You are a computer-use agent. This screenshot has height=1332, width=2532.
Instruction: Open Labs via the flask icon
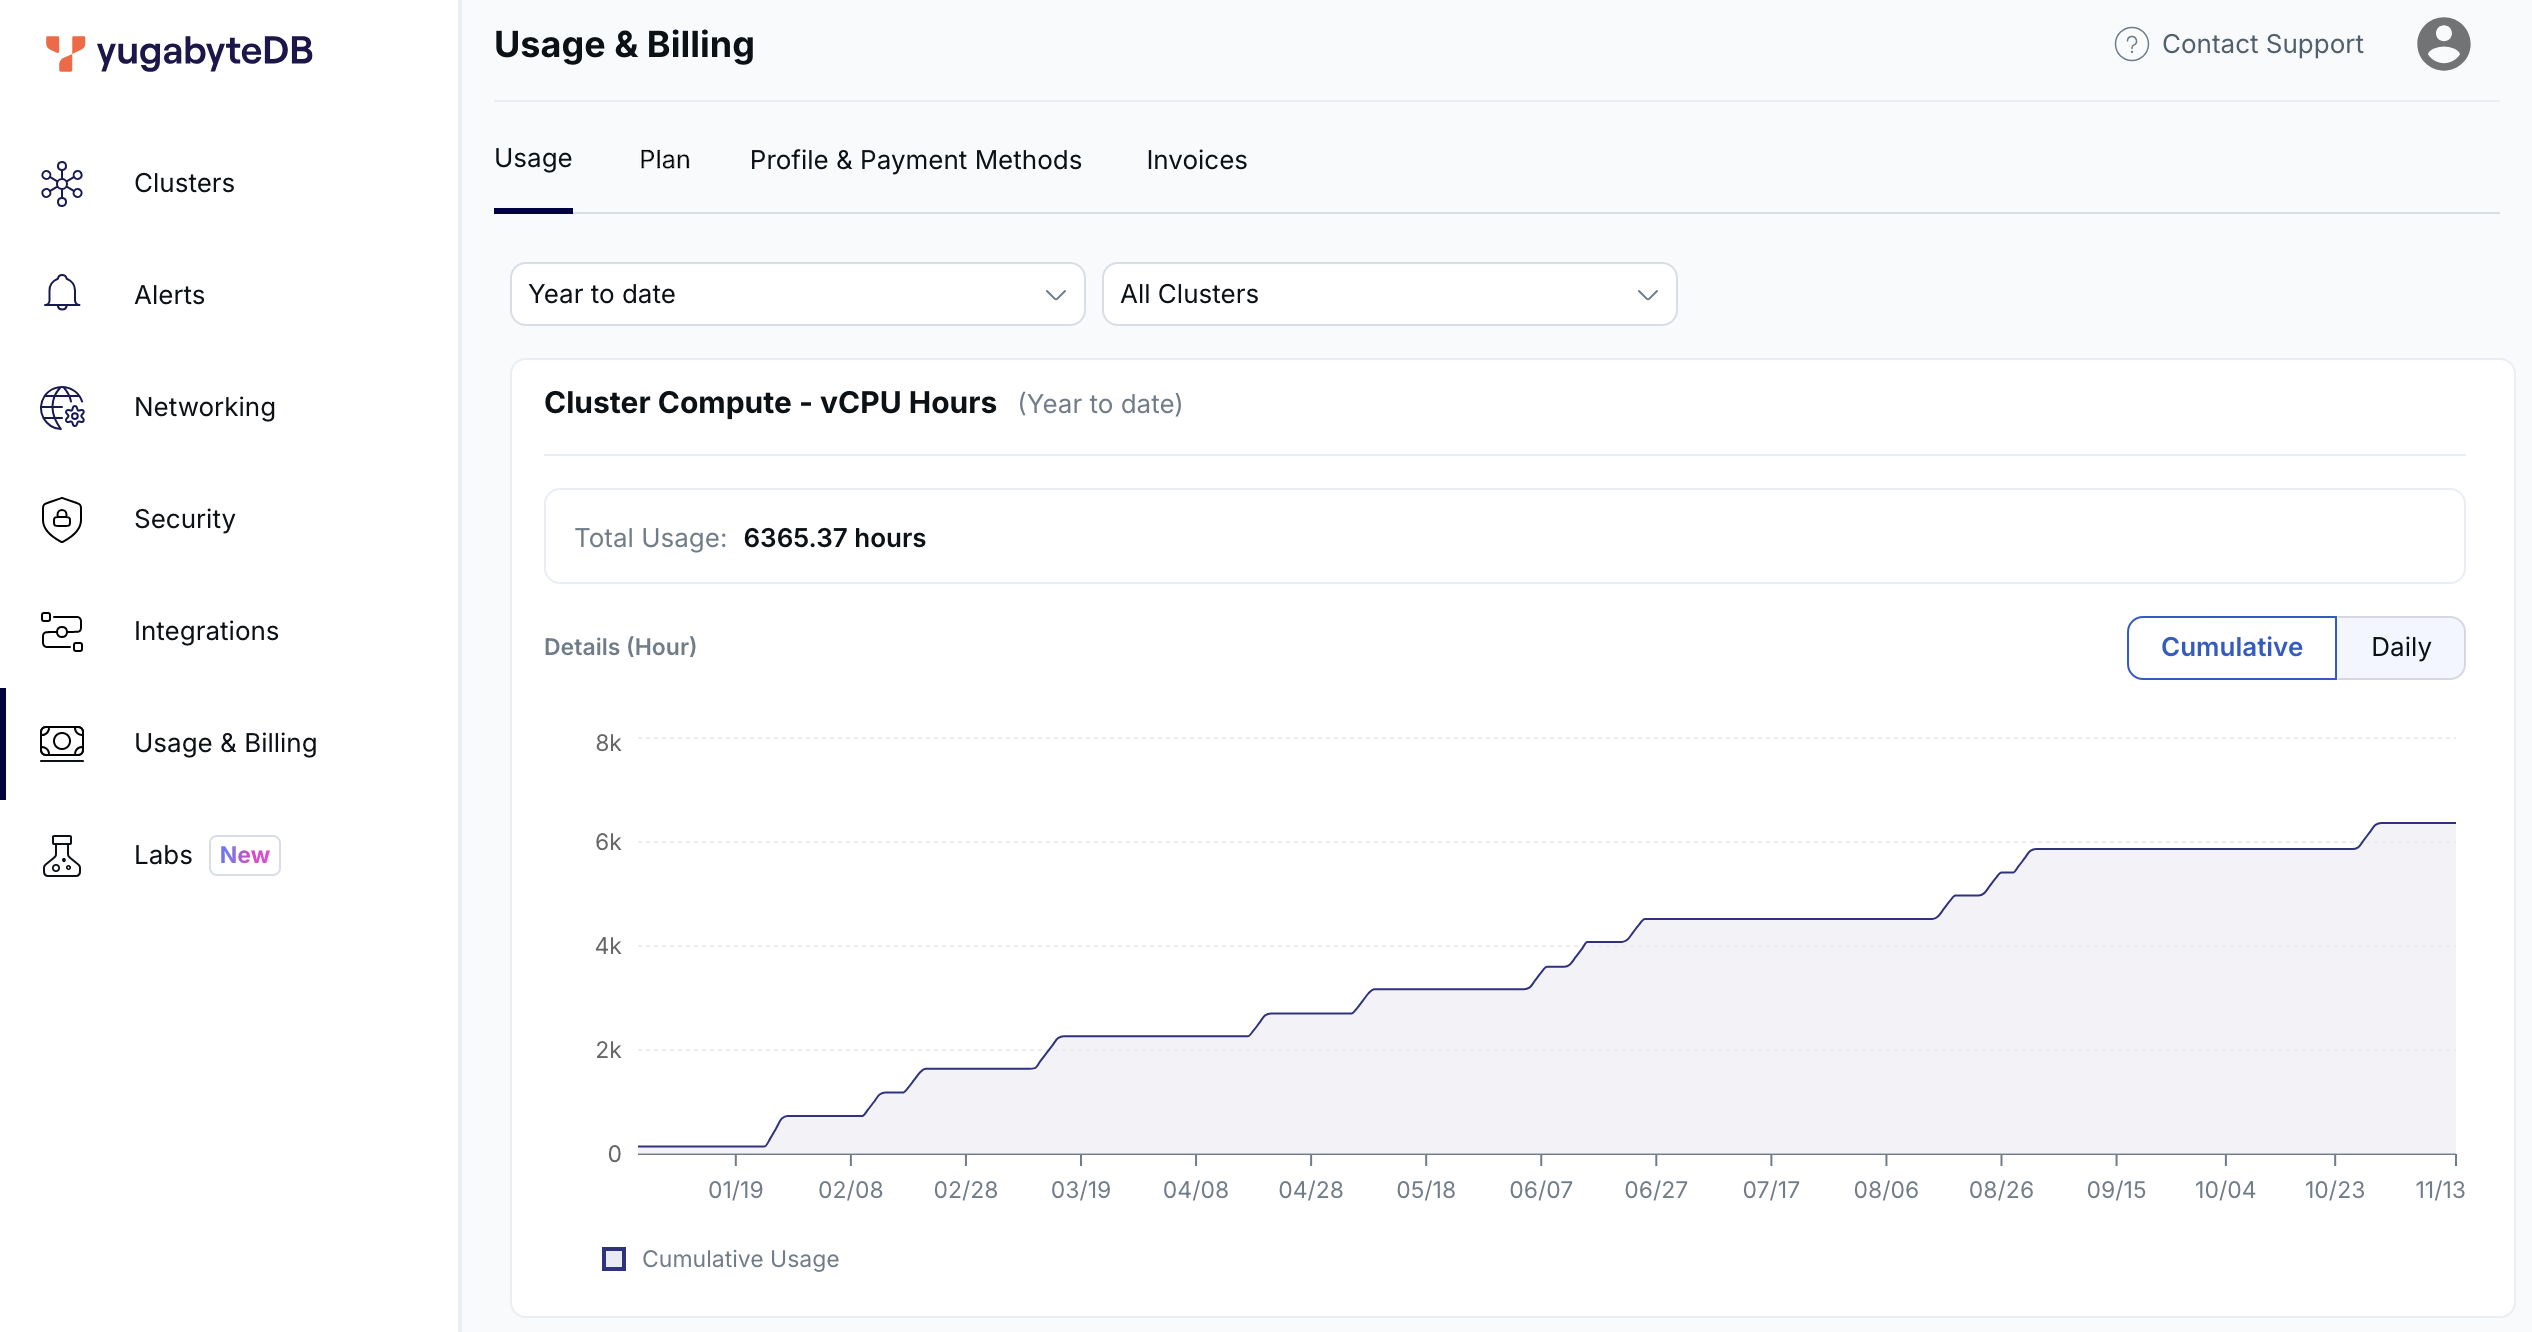tap(61, 855)
